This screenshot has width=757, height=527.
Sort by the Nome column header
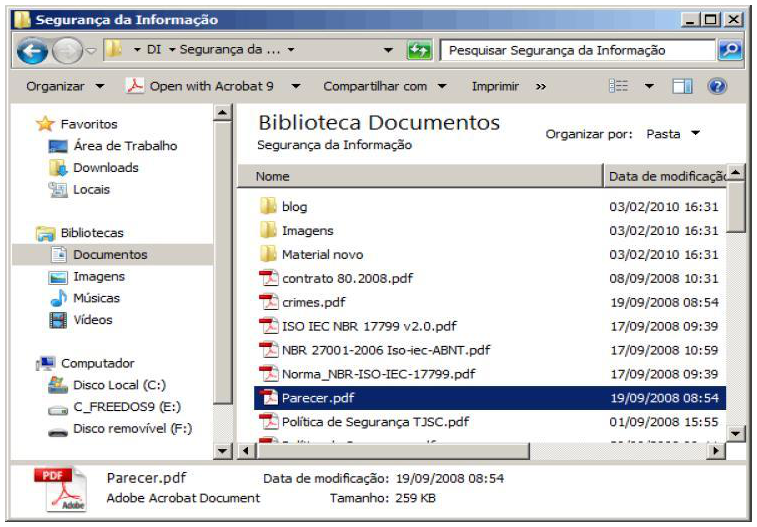coord(420,176)
